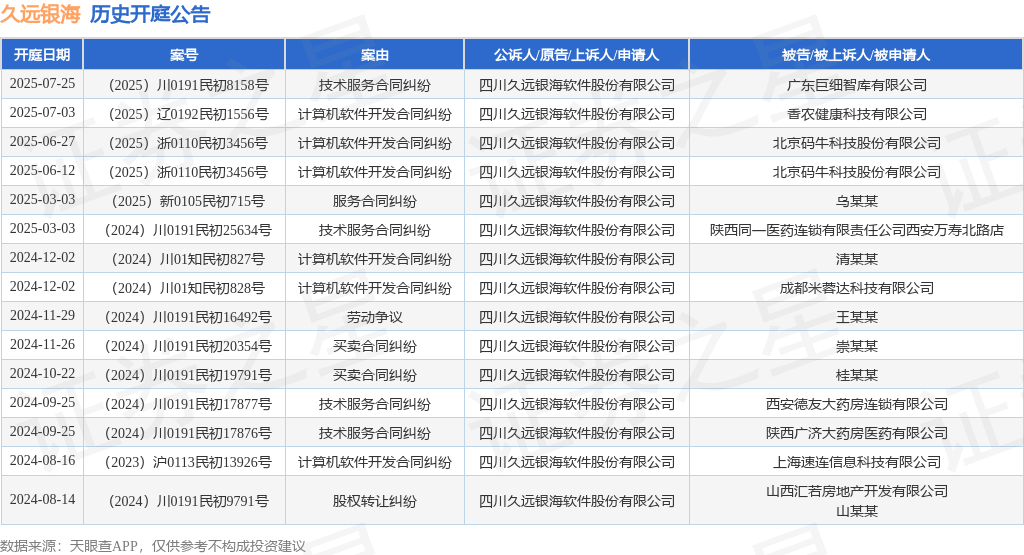Click date cell 2024-08-14
1024x555 pixels.
coord(42,499)
